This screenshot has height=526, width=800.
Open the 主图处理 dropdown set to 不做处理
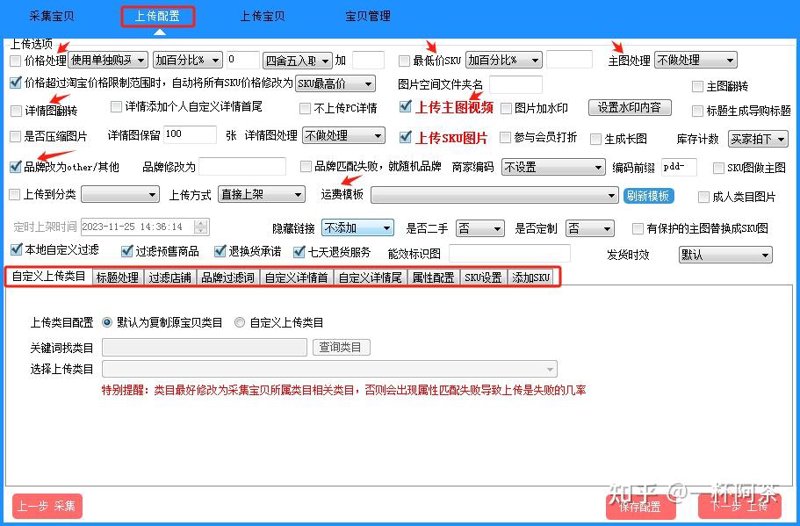[695, 60]
